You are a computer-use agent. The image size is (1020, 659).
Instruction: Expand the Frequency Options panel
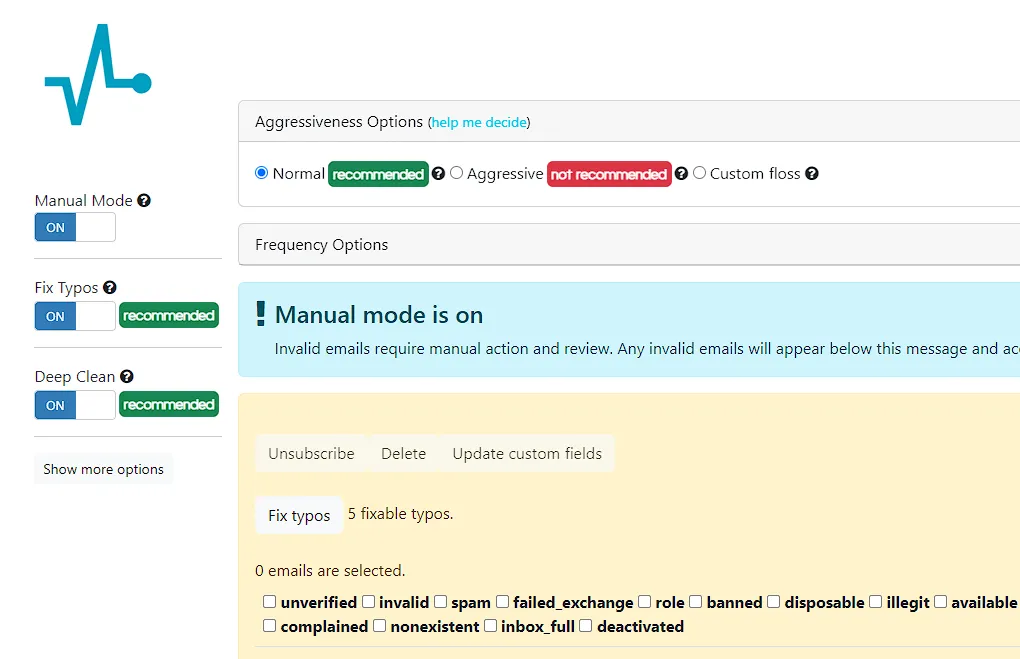tap(629, 245)
